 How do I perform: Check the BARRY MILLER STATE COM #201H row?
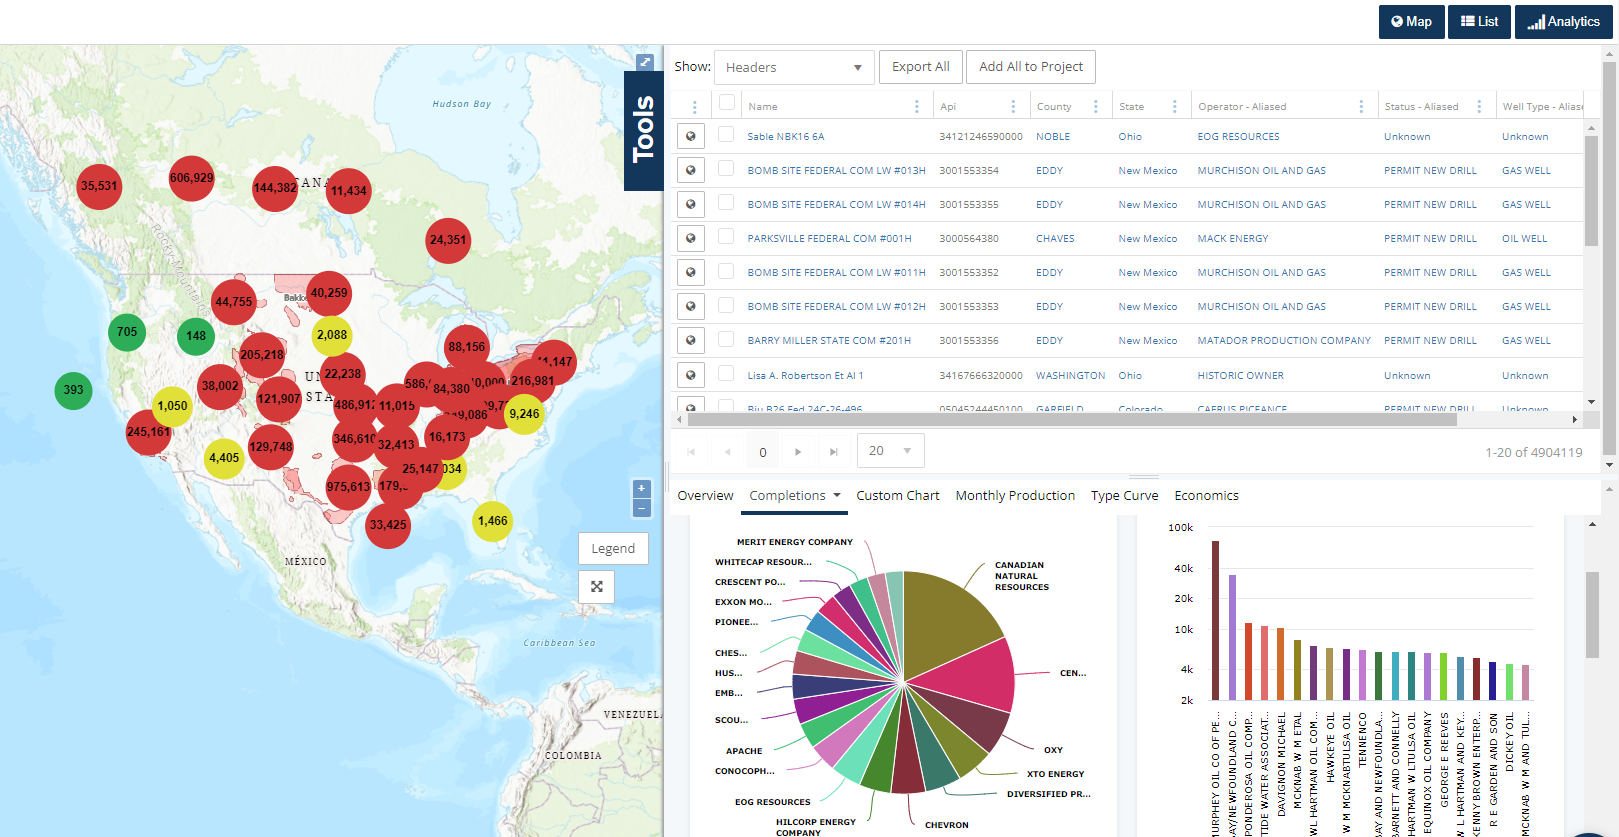pos(726,338)
